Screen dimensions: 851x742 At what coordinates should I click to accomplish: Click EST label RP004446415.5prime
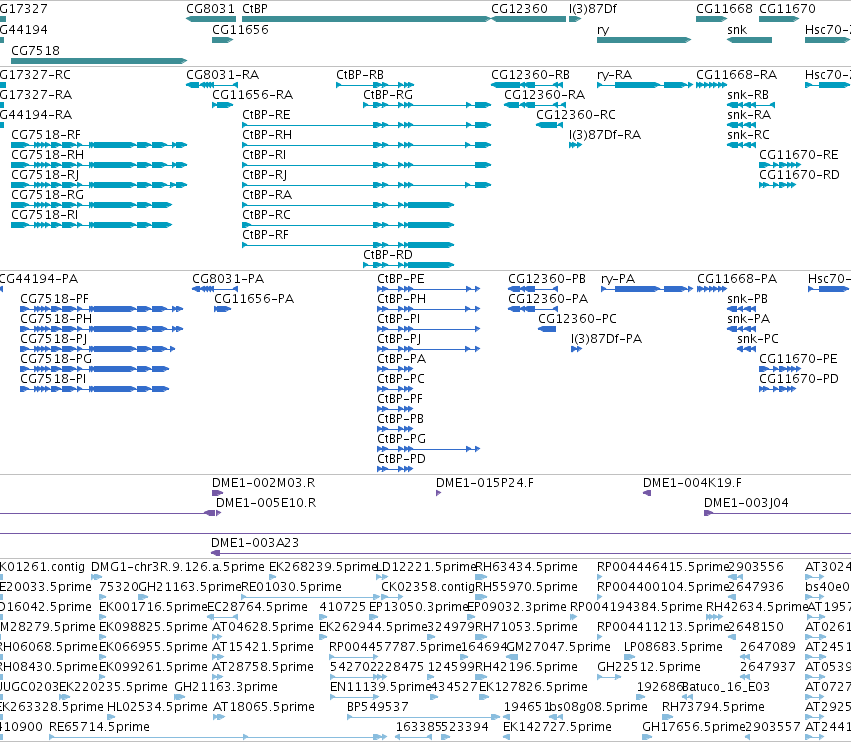coord(663,567)
